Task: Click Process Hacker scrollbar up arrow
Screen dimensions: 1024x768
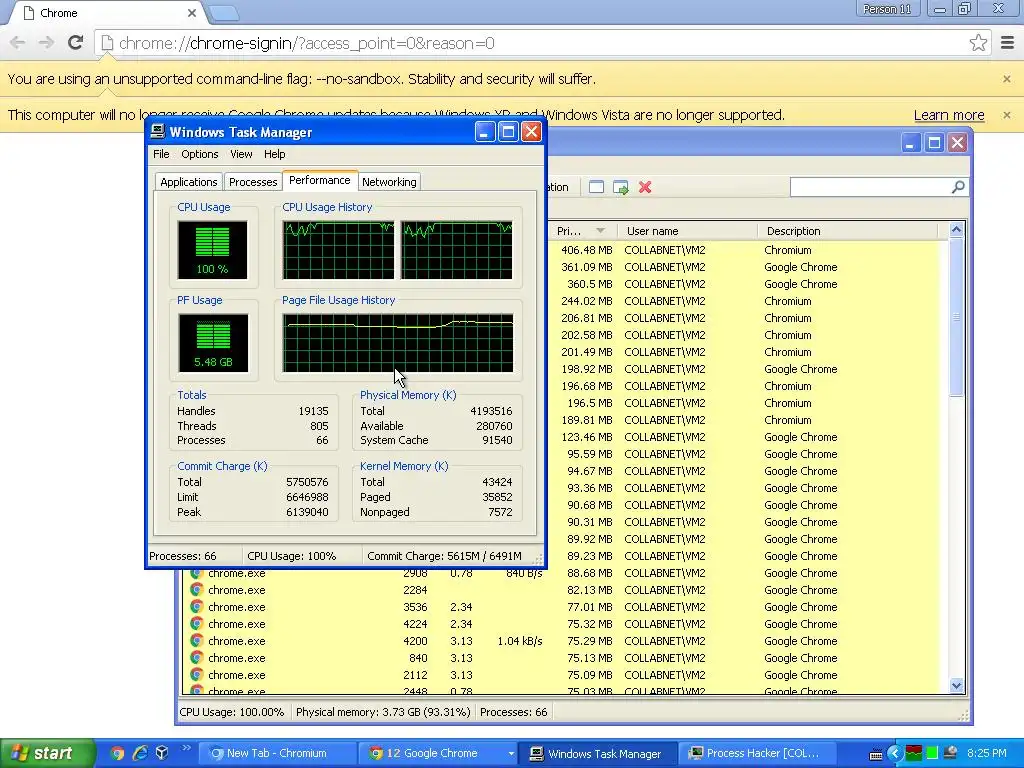Action: [x=956, y=230]
